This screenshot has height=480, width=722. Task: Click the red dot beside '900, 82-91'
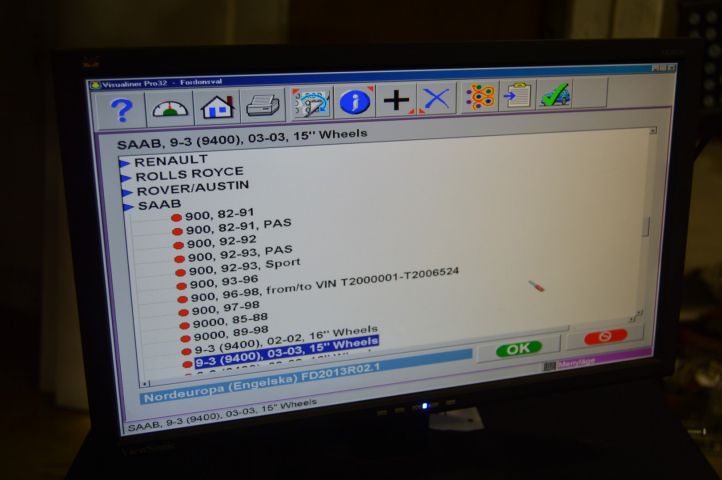[176, 218]
